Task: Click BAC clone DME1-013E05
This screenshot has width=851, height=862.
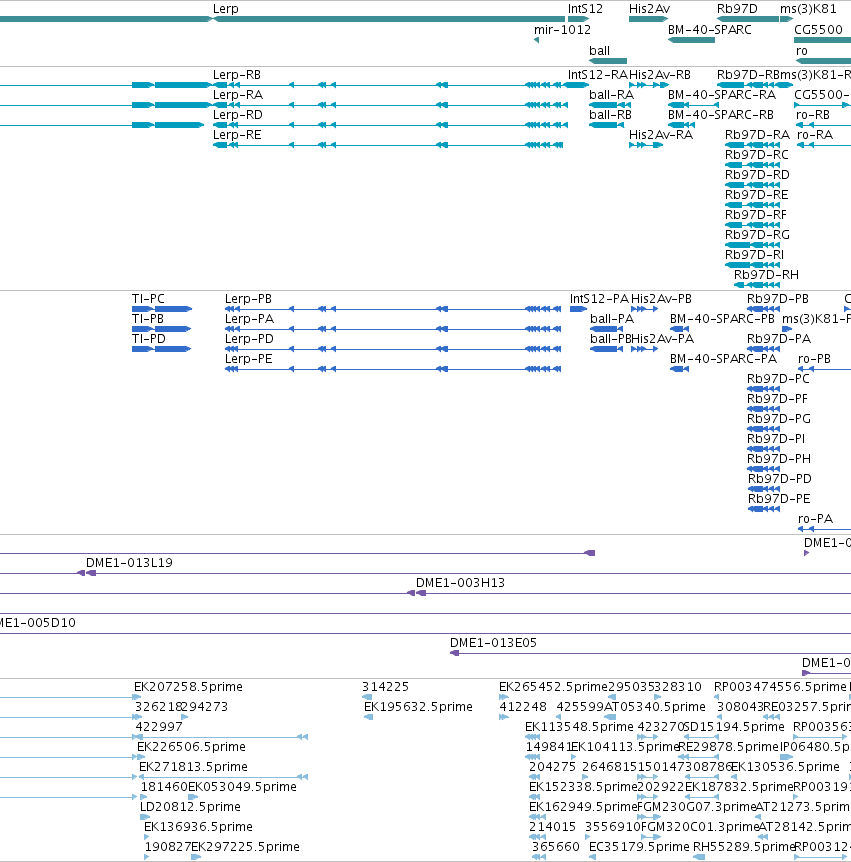Action: [493, 643]
